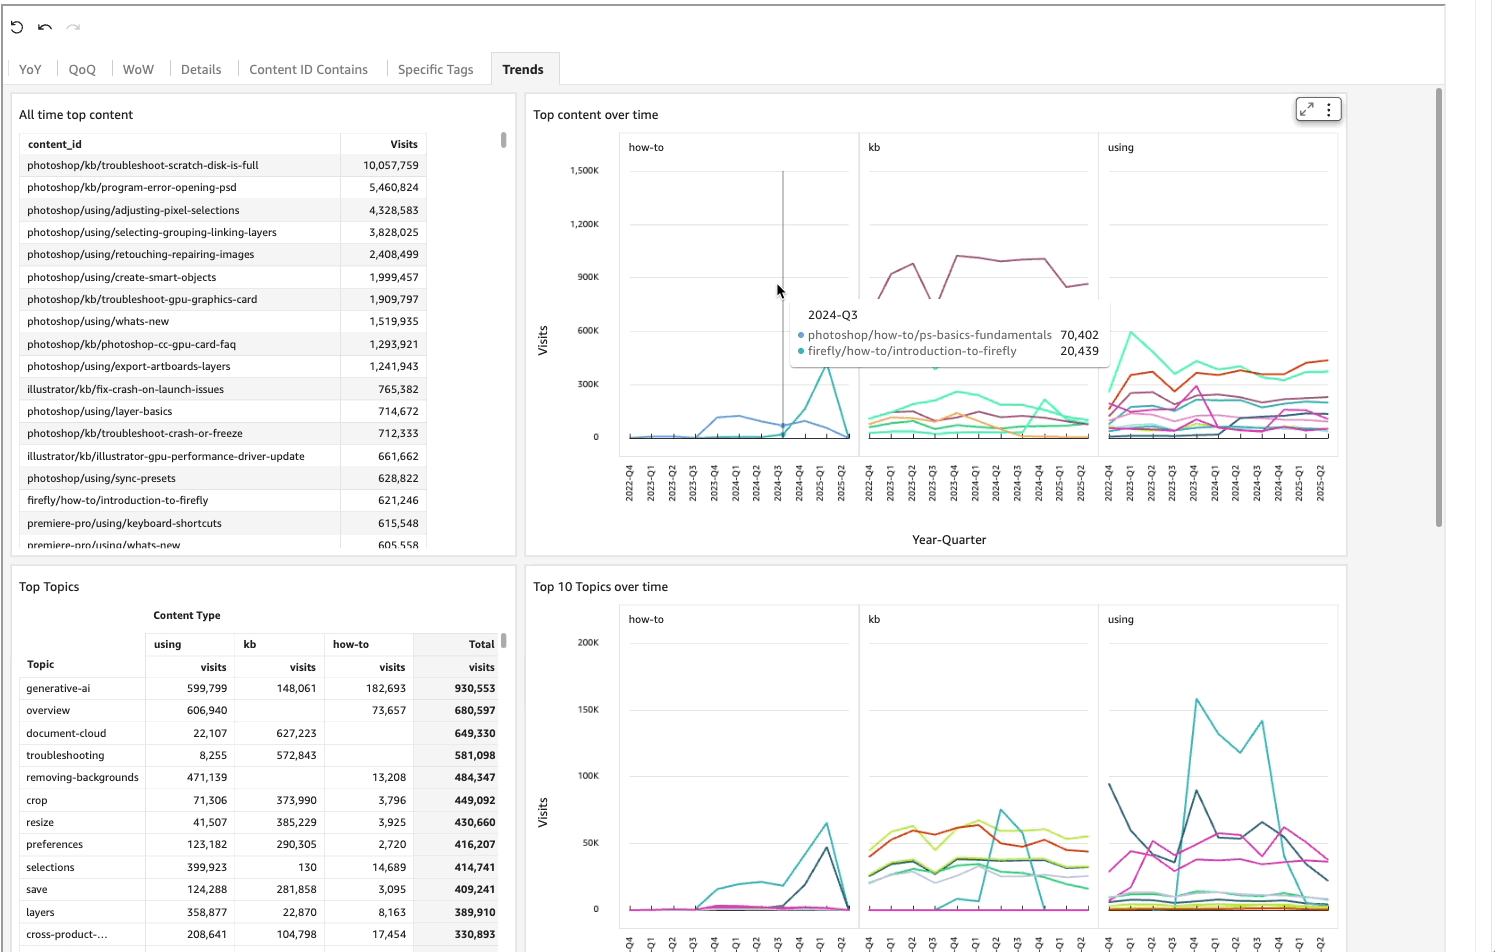Viewport: 1495px width, 952px height.
Task: Open the WoW tab
Action: tap(138, 69)
